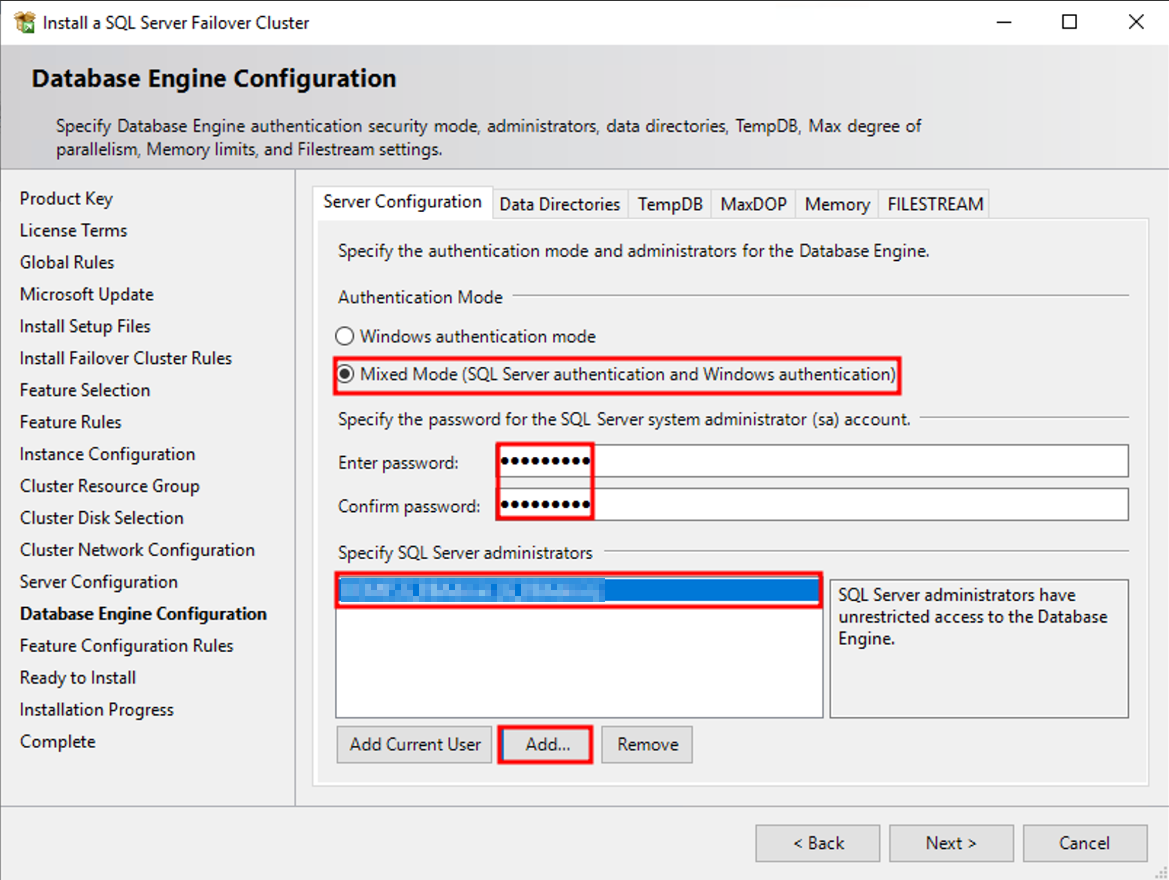Click the Ready to Install step

click(x=78, y=678)
